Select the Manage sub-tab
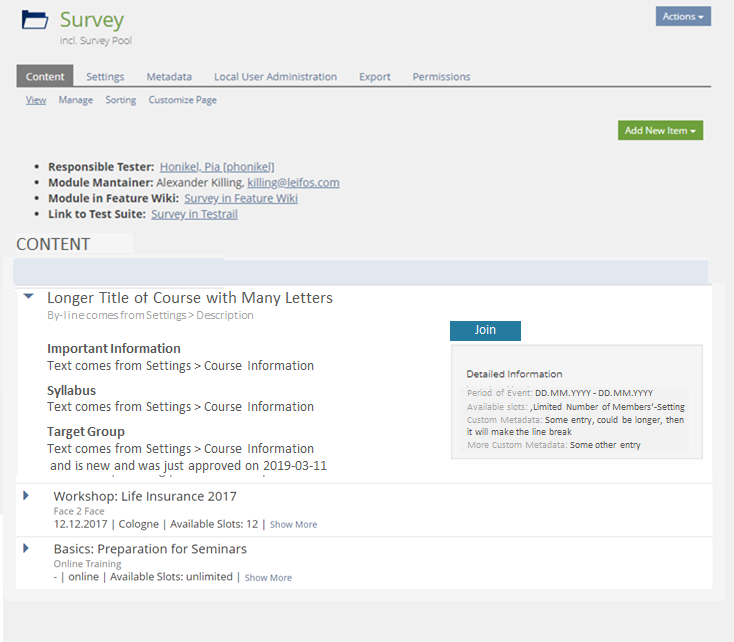Viewport: 734px width, 642px height. click(75, 100)
